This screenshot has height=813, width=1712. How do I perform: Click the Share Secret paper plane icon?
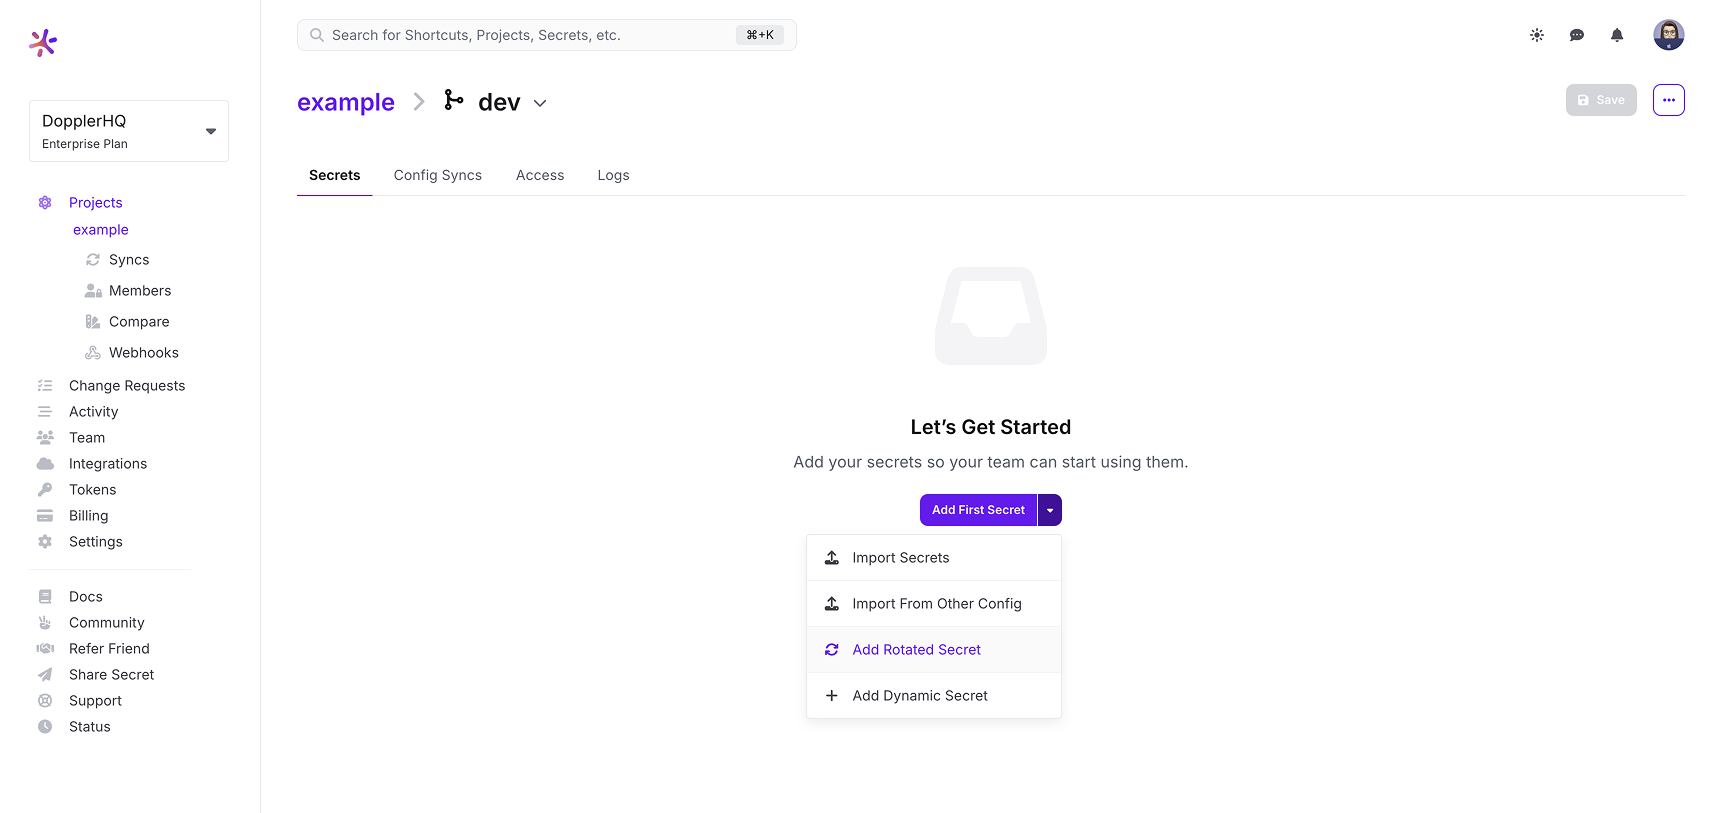click(x=45, y=675)
